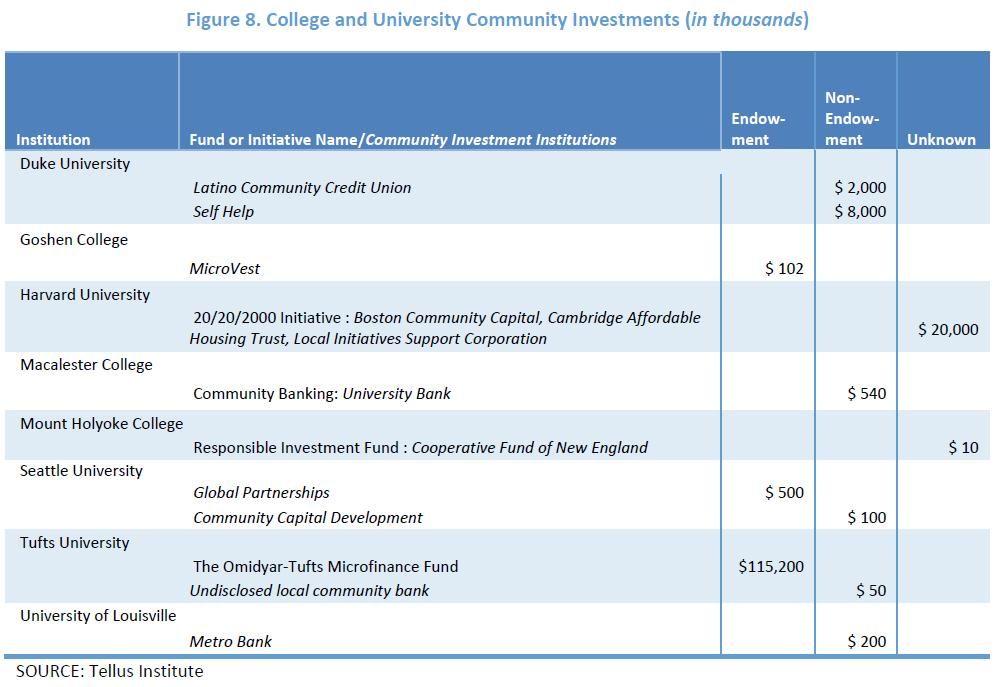Click Undisclosed local community bank entry
The width and height of the screenshot is (998, 687).
(309, 591)
